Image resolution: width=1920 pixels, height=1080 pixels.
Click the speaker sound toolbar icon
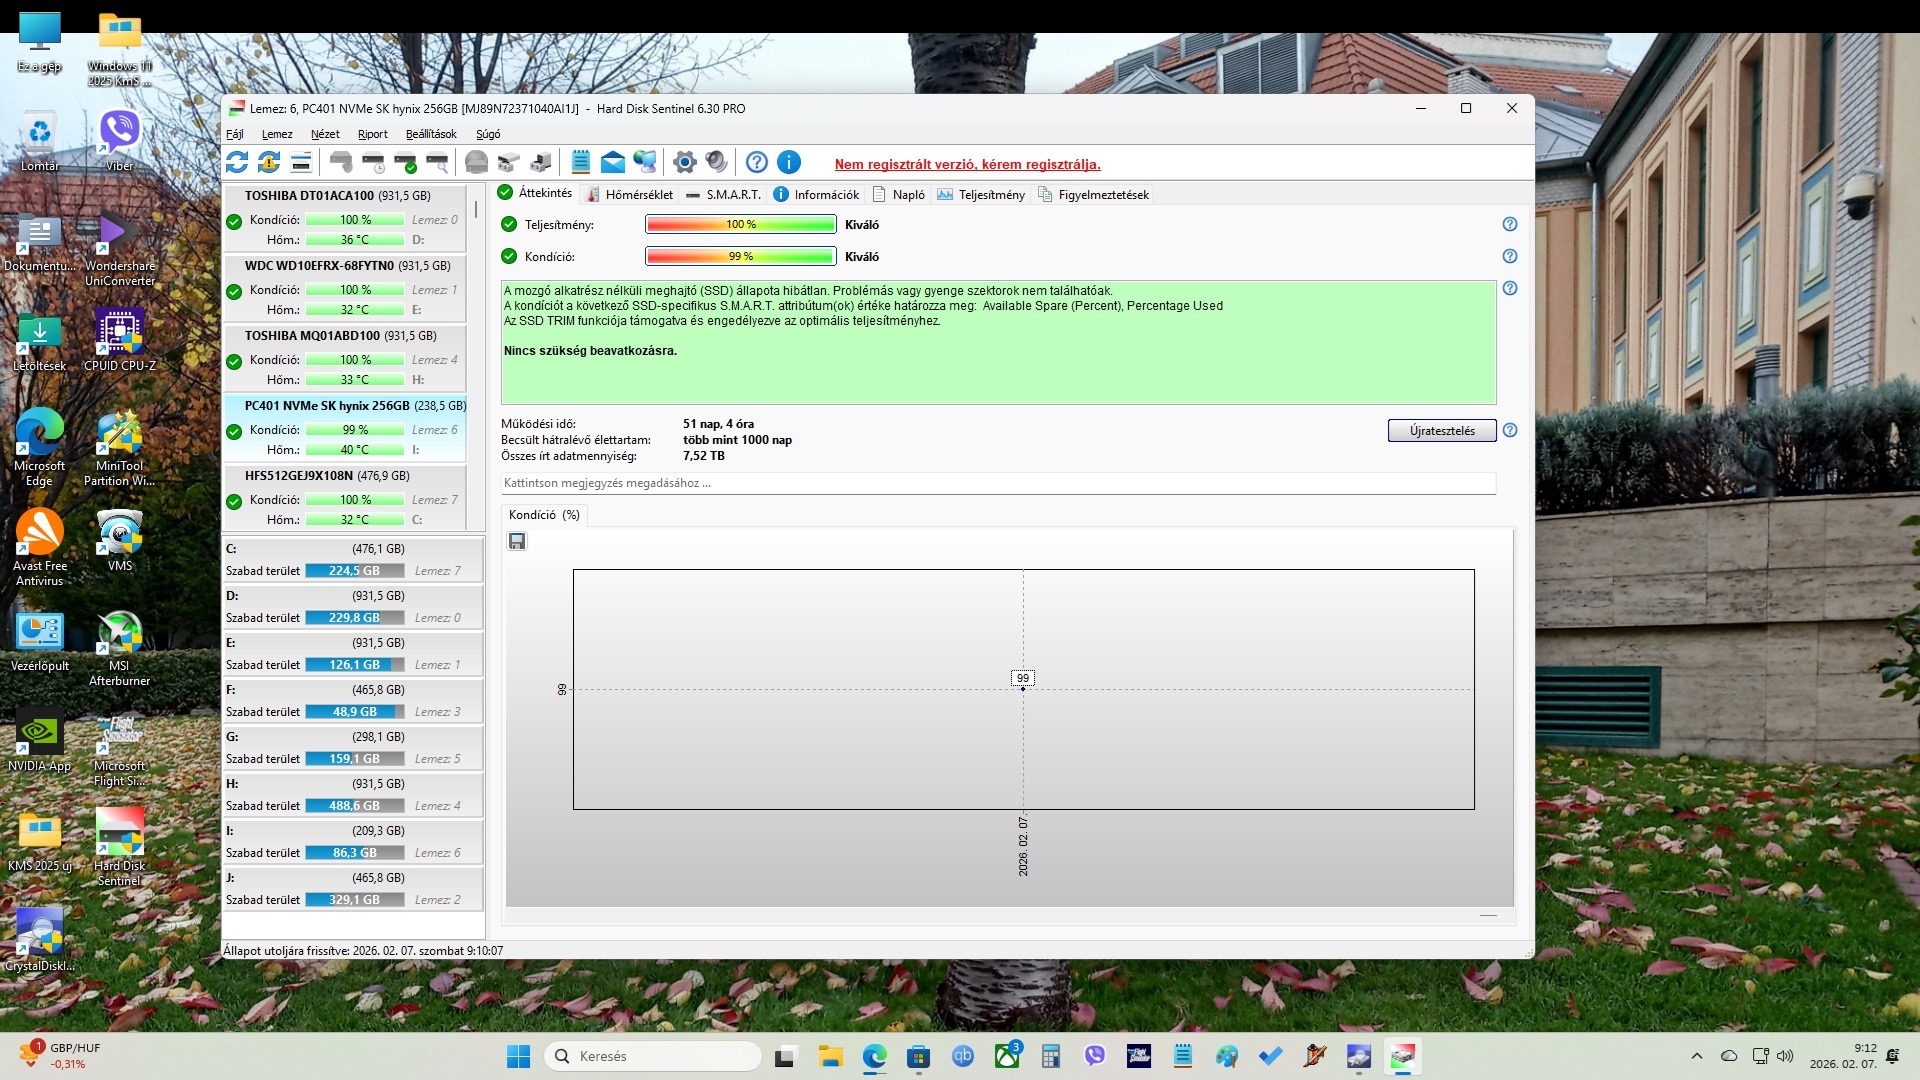717,162
